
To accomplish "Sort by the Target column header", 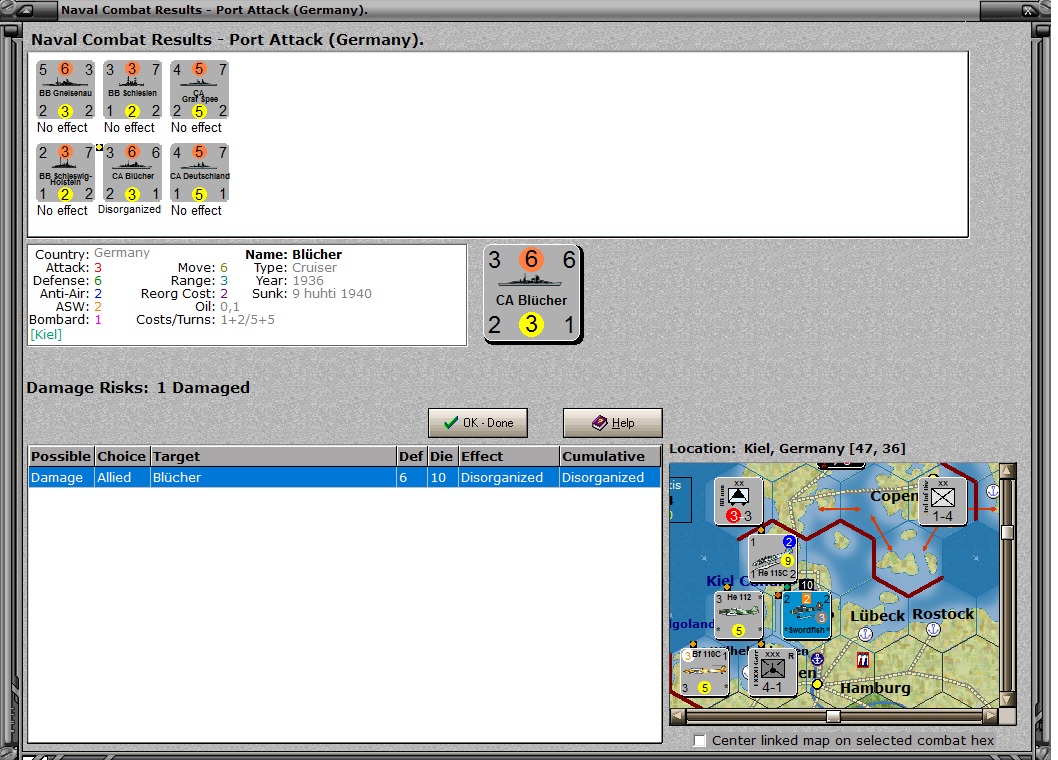I will pyautogui.click(x=273, y=456).
